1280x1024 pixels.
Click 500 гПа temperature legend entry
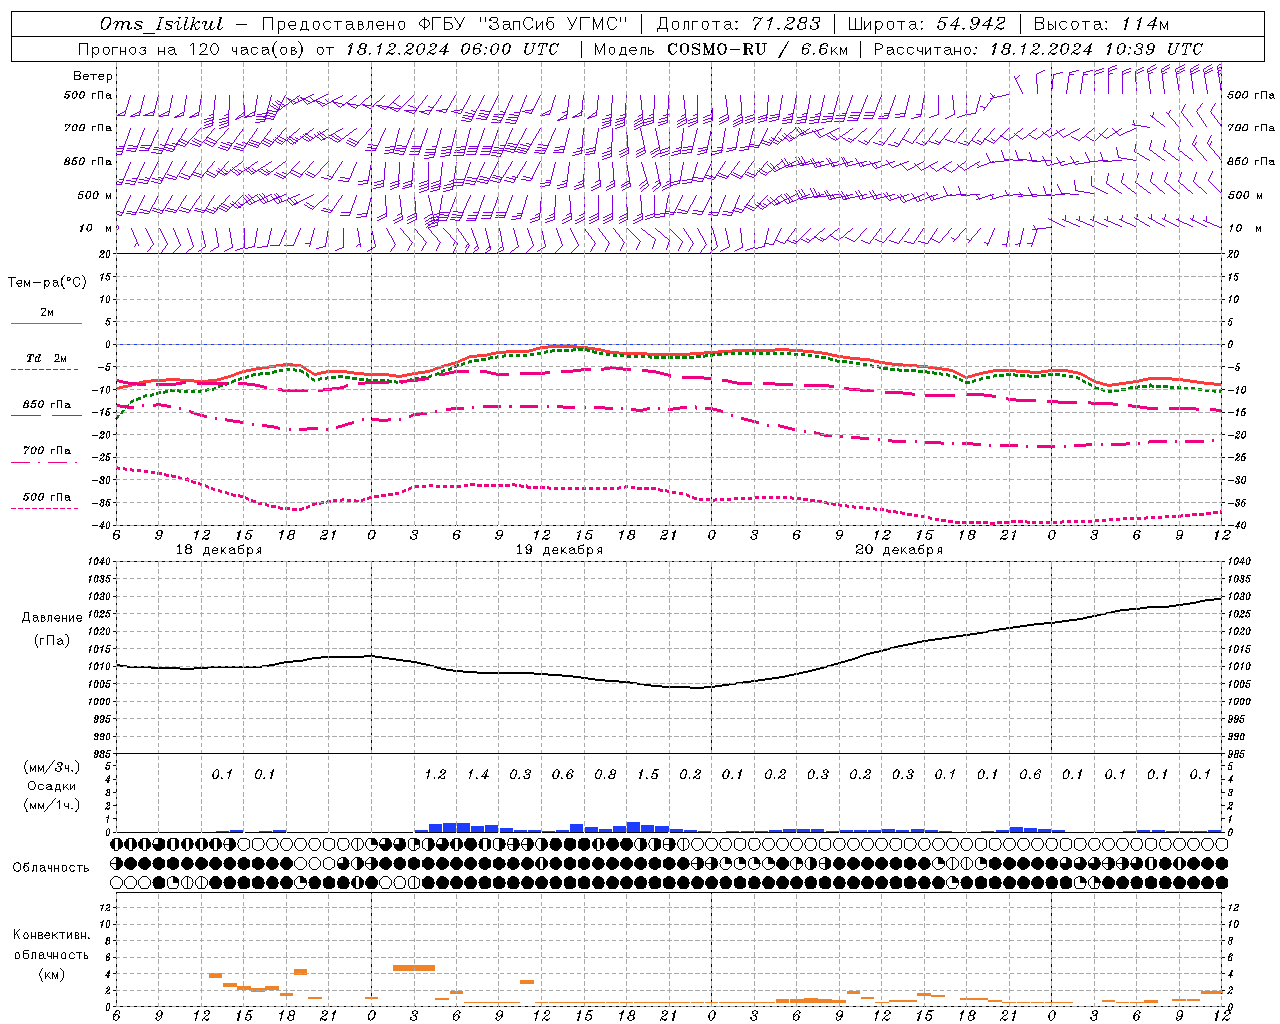pos(47,497)
